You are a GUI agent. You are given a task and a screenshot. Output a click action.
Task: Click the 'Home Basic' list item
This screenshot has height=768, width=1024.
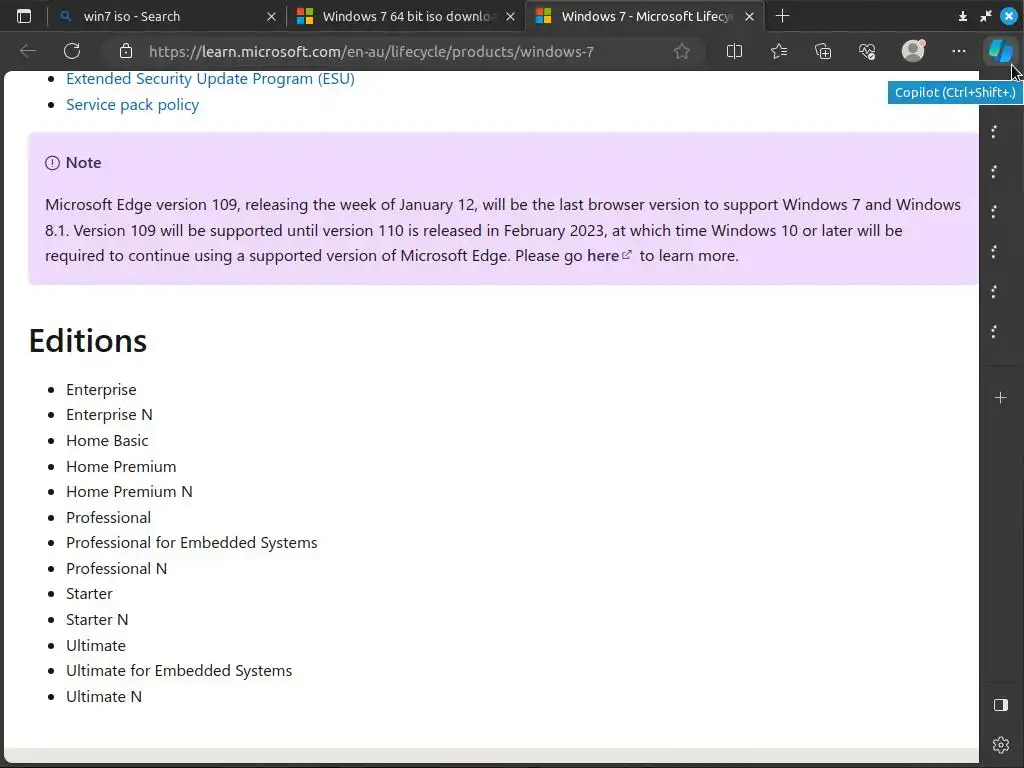point(107,441)
